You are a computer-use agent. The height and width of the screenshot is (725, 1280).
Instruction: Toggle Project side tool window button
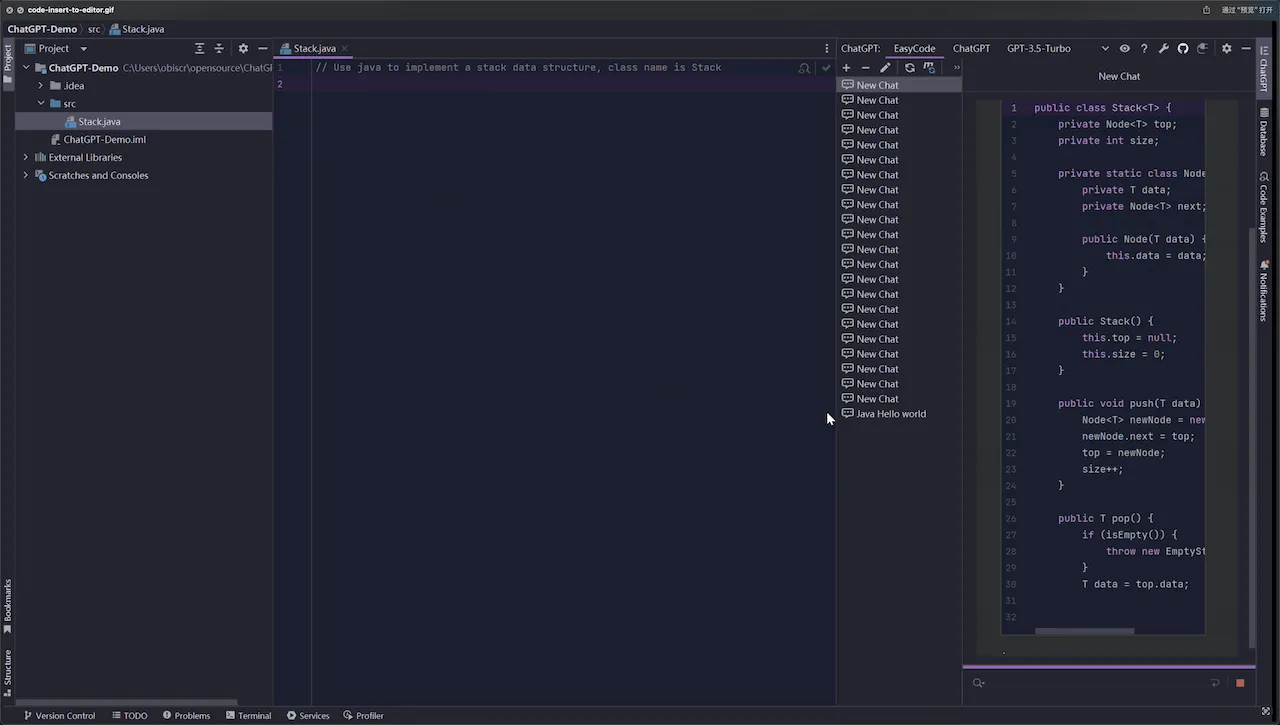point(8,63)
